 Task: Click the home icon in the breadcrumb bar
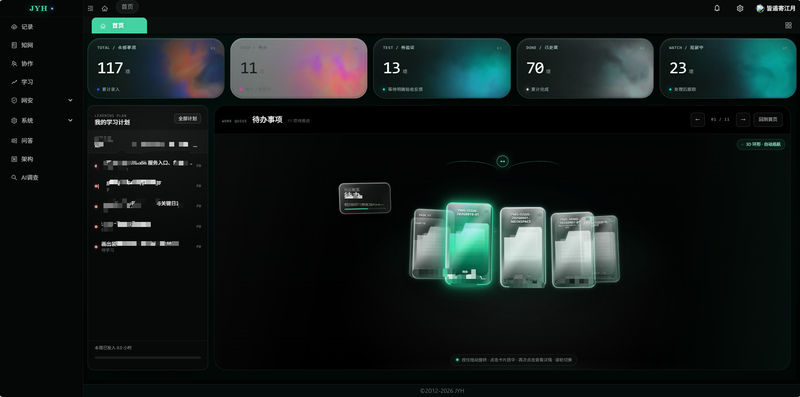tap(105, 8)
